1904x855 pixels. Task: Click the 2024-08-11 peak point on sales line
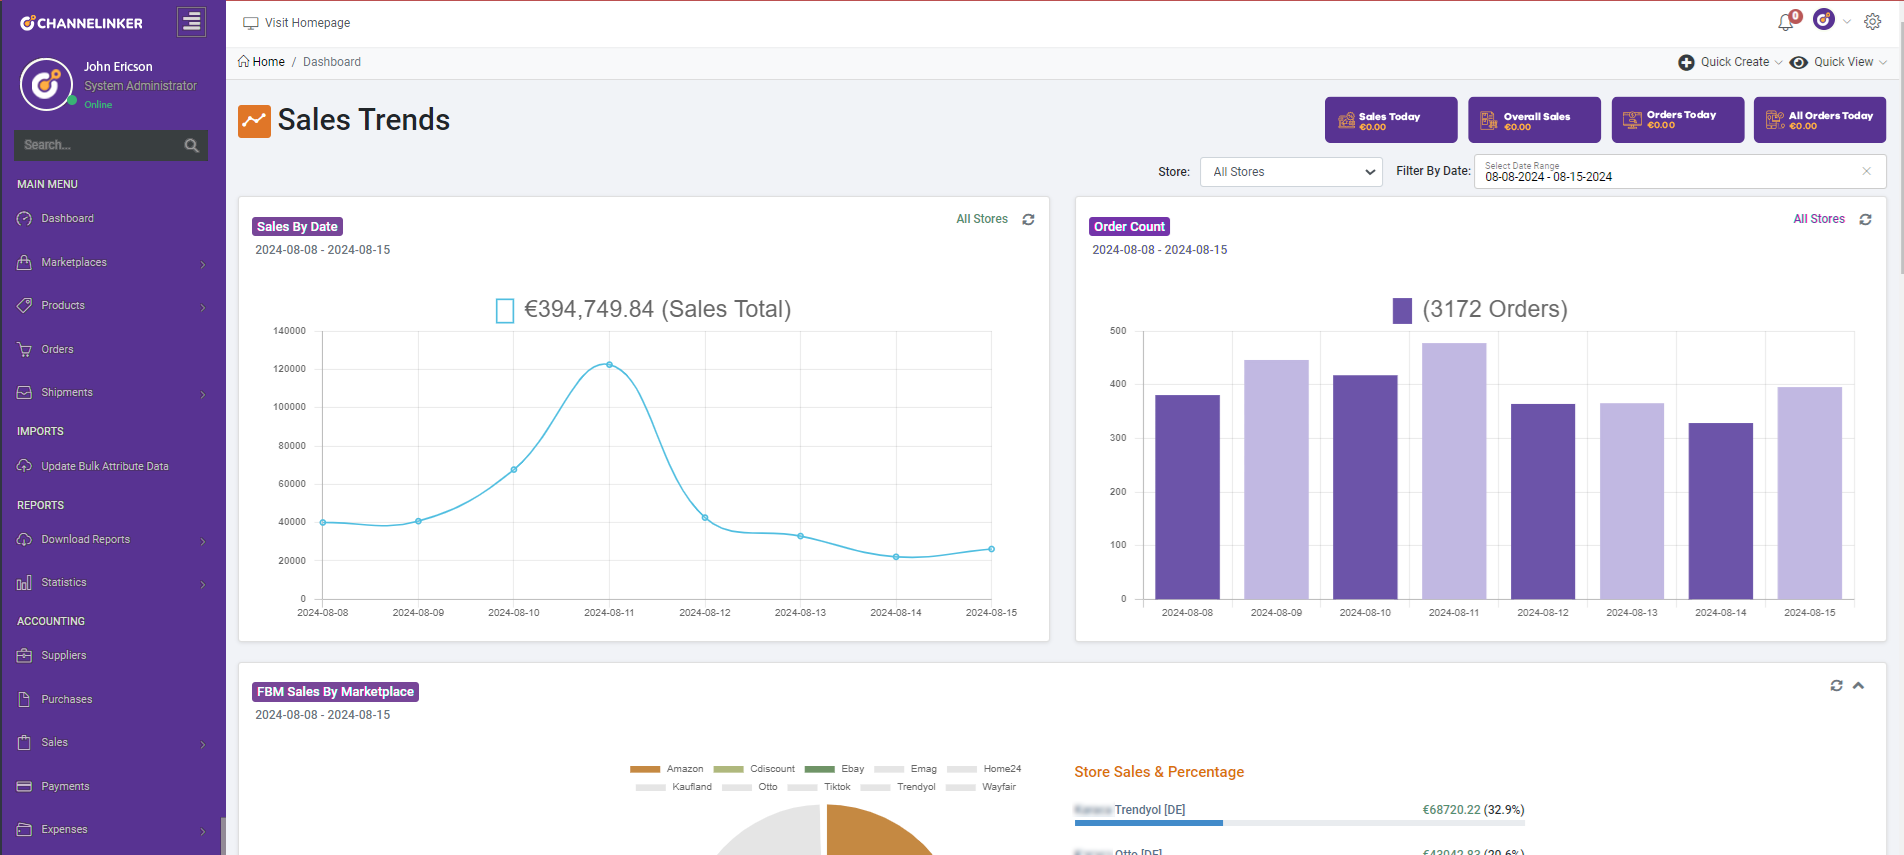pyautogui.click(x=609, y=365)
